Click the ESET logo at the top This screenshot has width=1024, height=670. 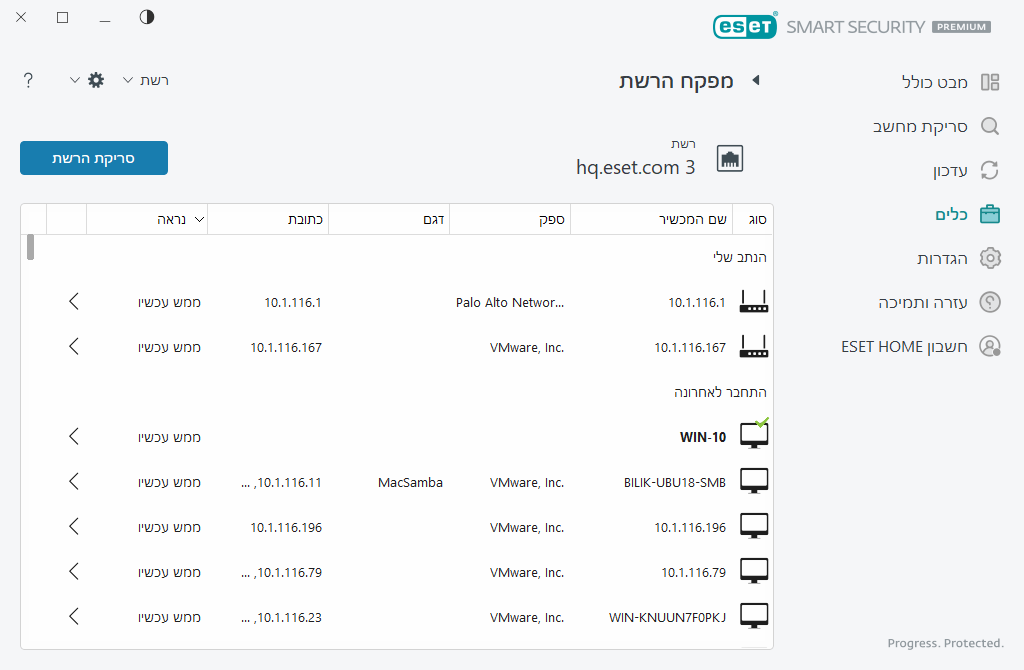tap(745, 26)
